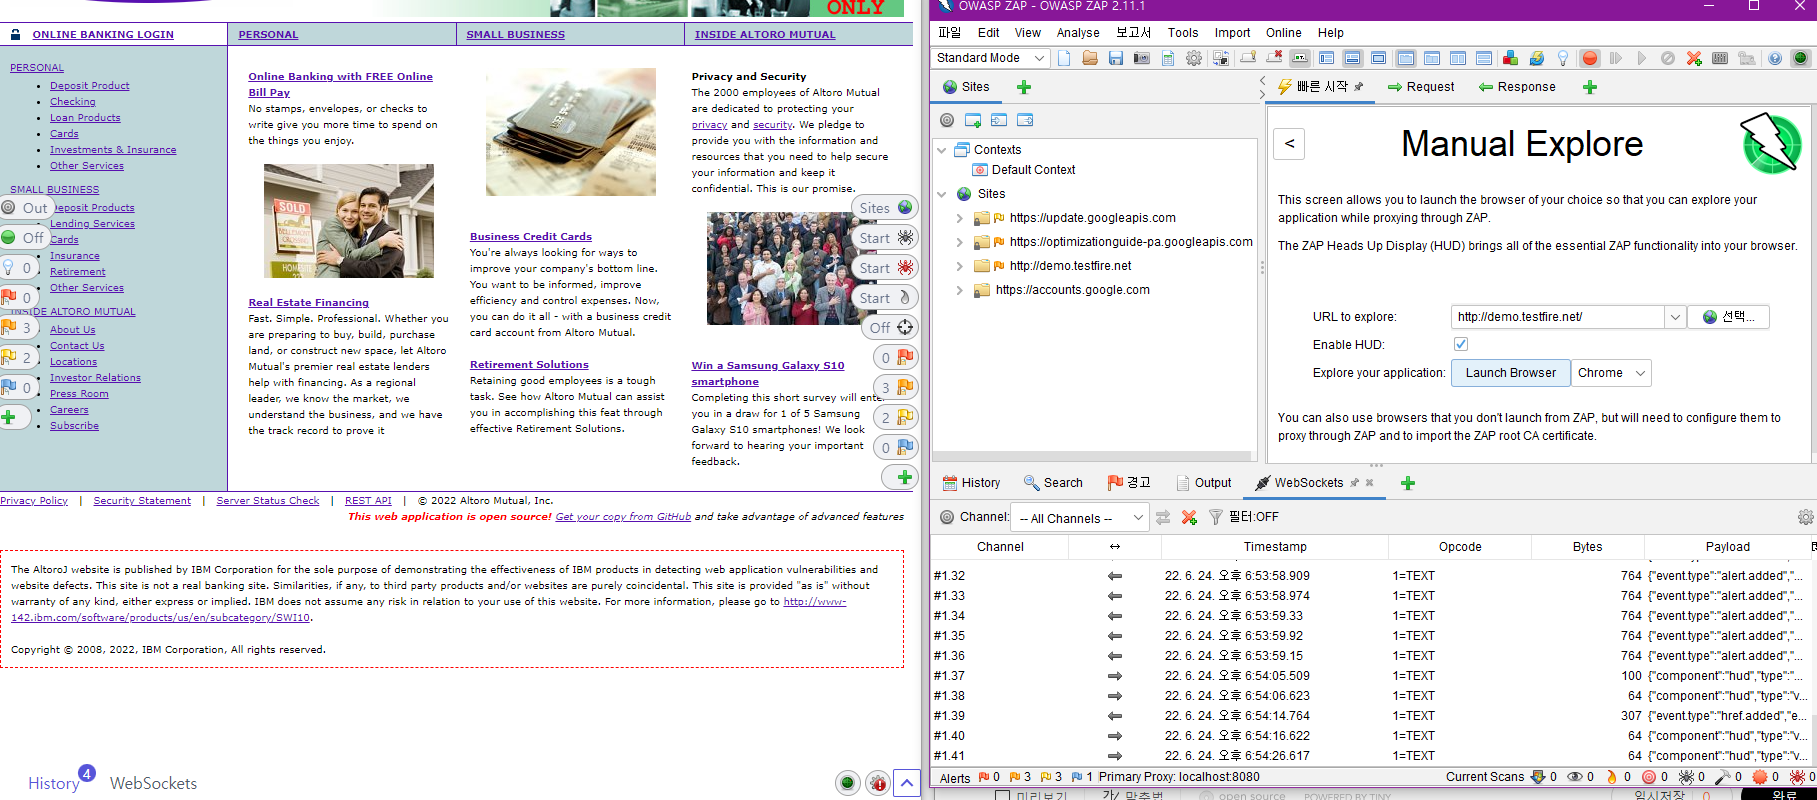
Task: Open the URL to explore dropdown arrow
Action: (1675, 317)
